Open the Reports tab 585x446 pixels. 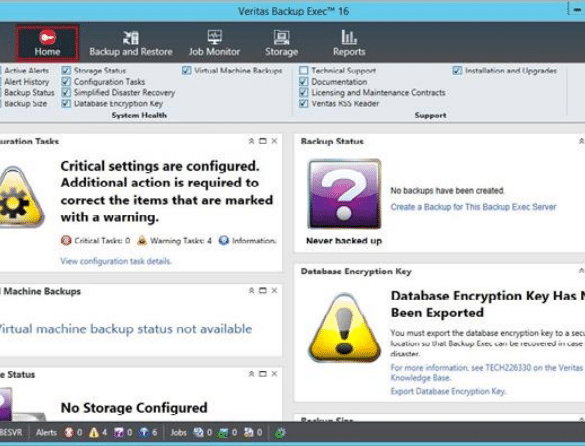coord(349,43)
